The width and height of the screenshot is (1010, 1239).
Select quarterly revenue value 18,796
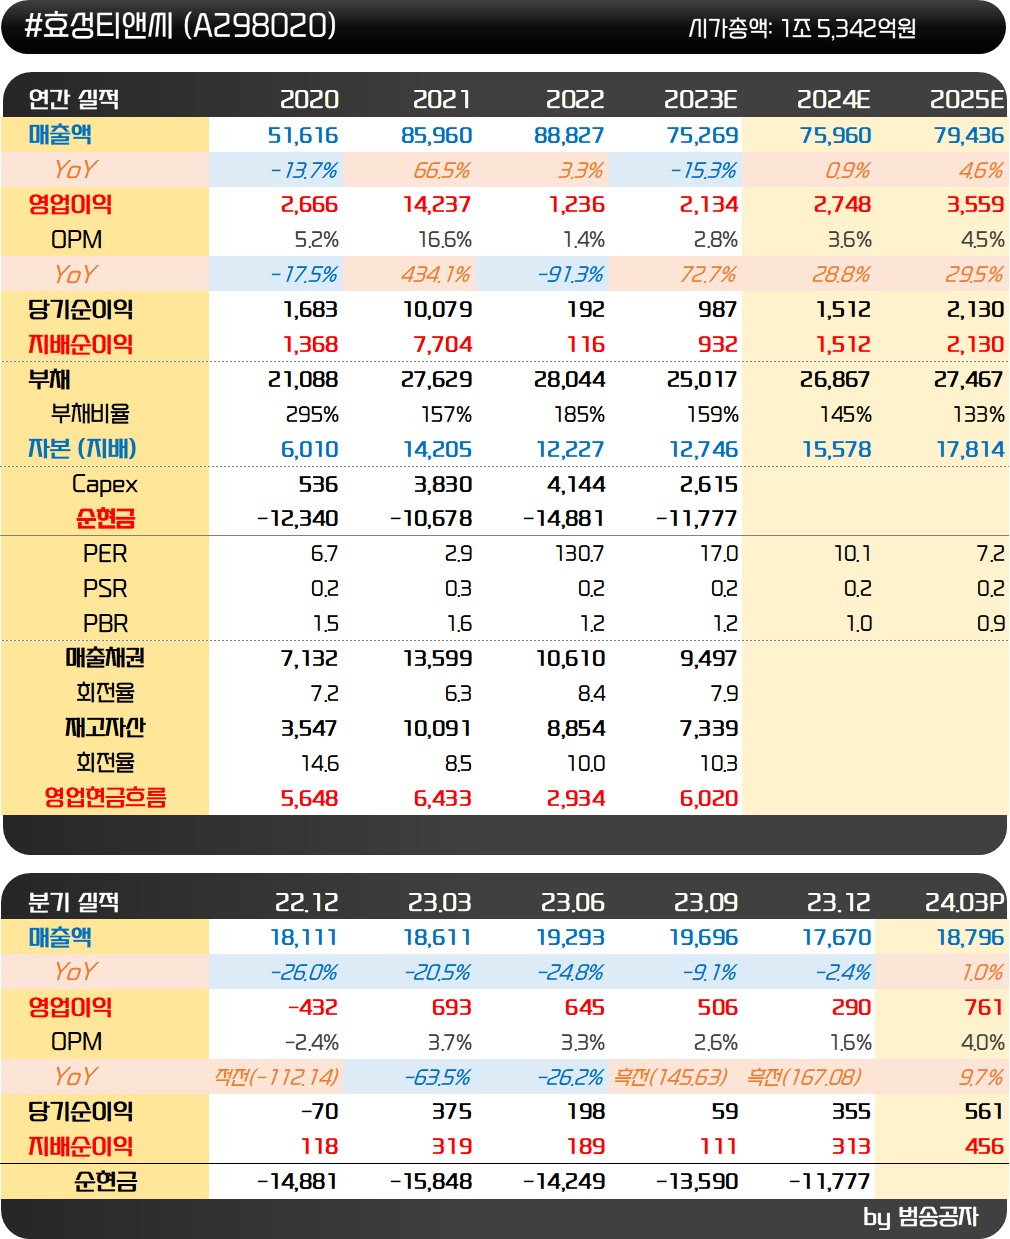pyautogui.click(x=970, y=938)
